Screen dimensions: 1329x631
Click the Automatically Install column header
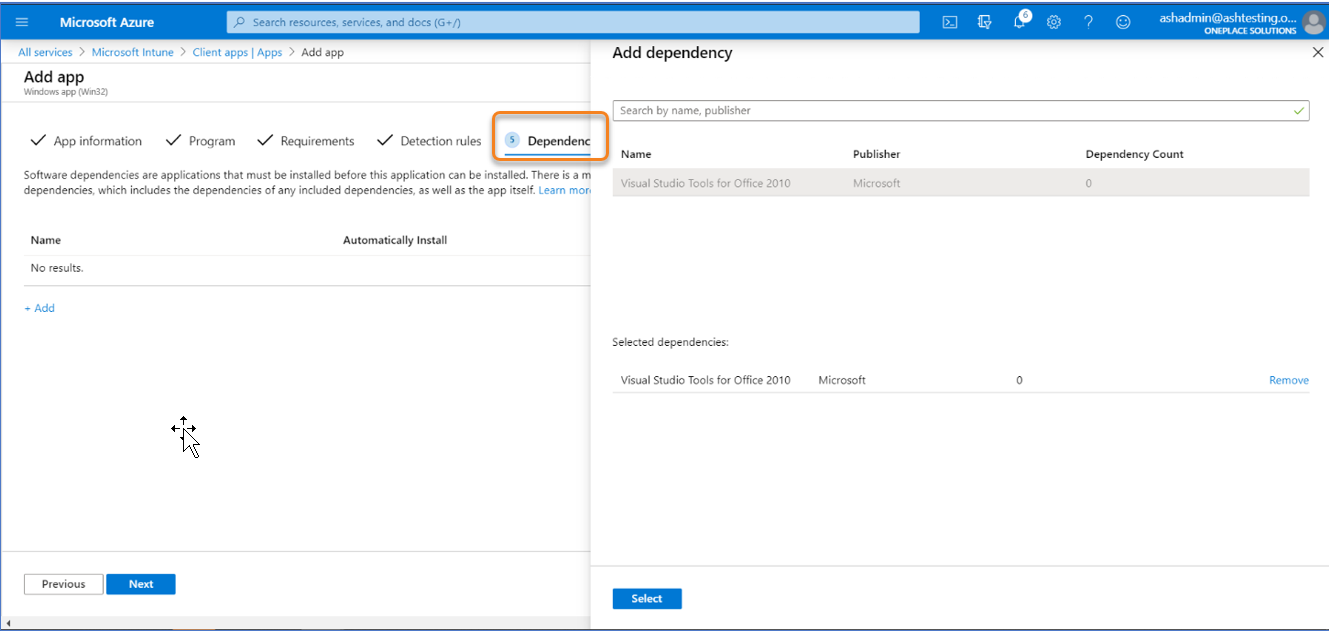395,240
